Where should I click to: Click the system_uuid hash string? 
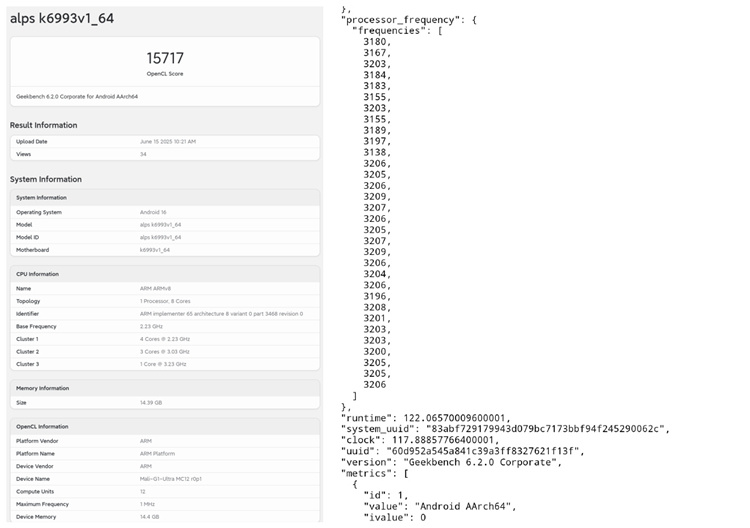545,429
